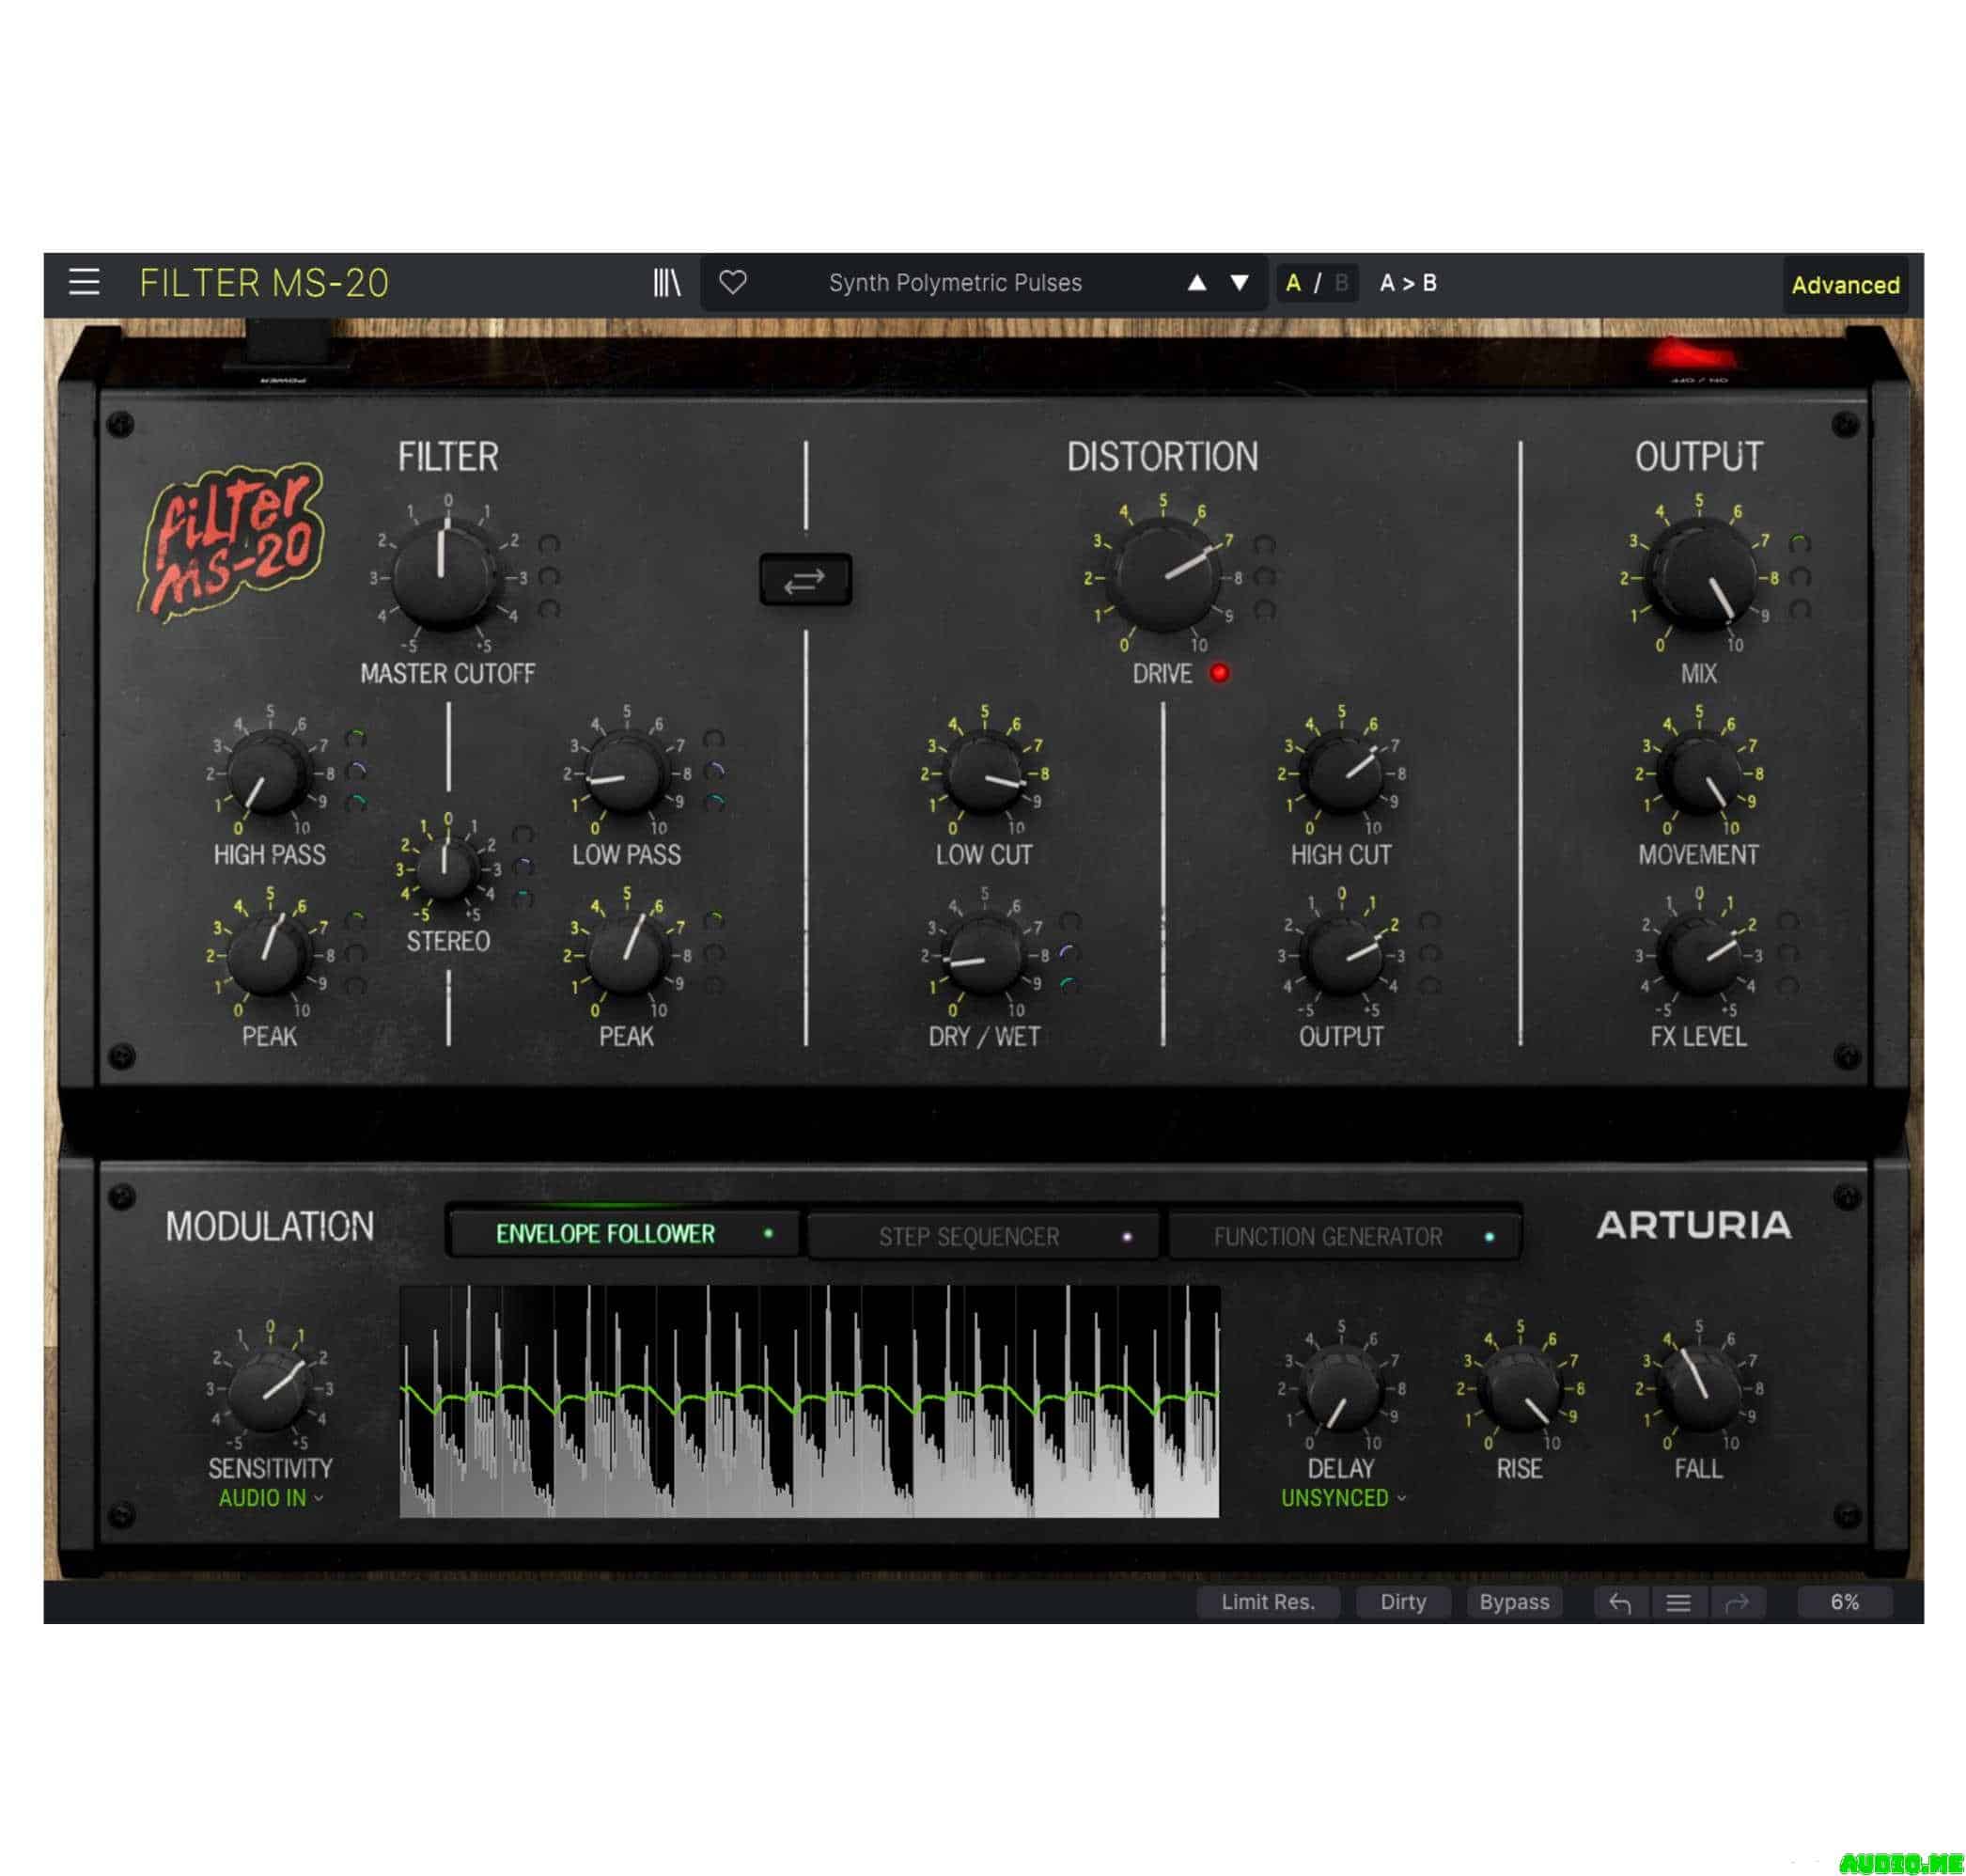This screenshot has width=1966, height=1876.
Task: Toggle Bypass
Action: tap(1514, 1602)
